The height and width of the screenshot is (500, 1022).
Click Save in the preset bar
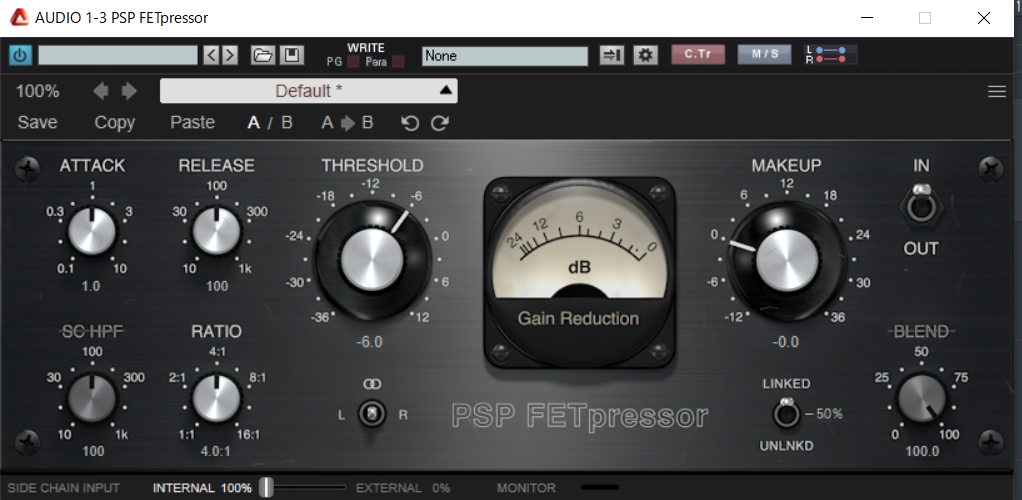click(x=37, y=123)
